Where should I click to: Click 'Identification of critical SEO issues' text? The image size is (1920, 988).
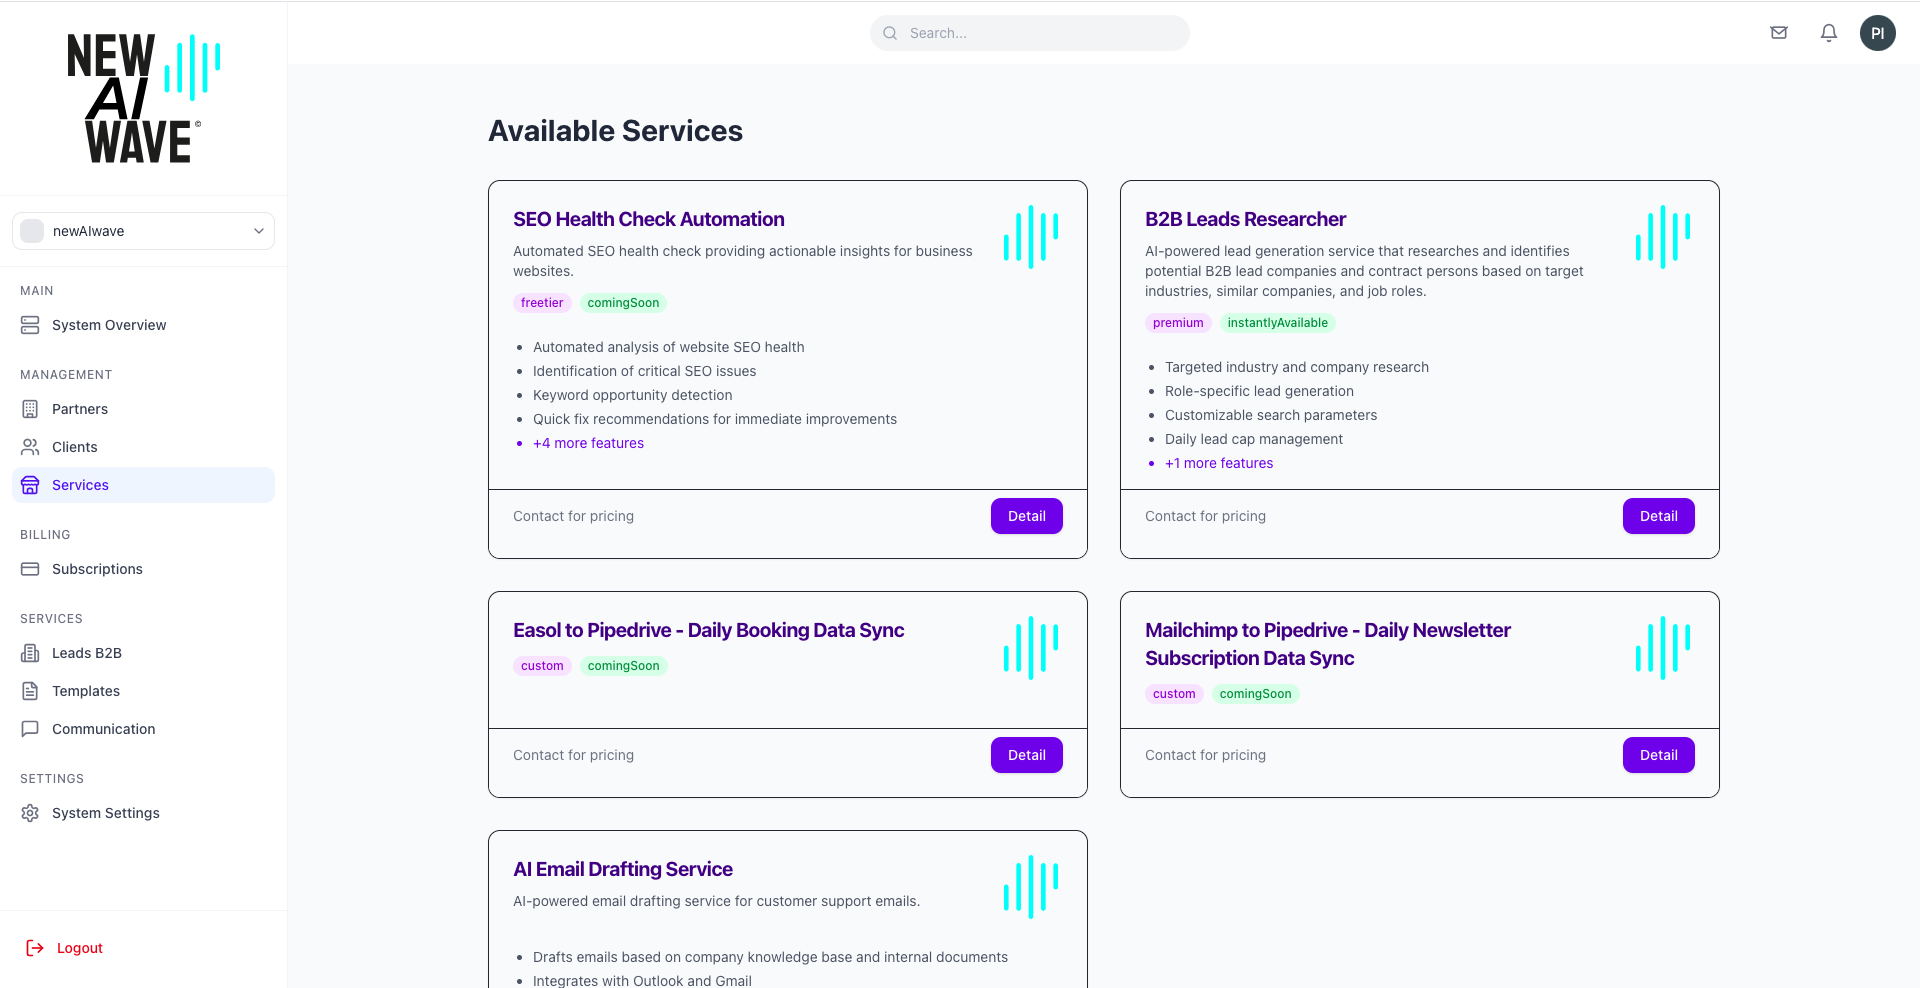[645, 371]
